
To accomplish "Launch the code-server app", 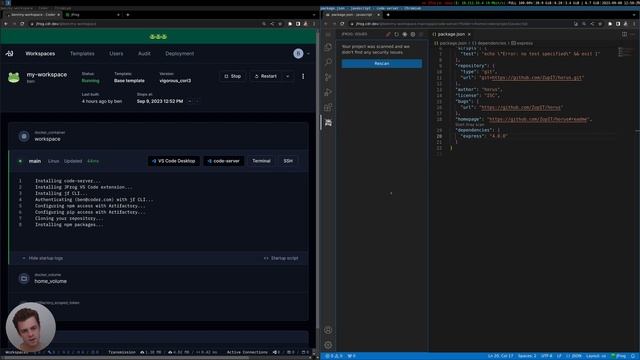I will pyautogui.click(x=224, y=161).
